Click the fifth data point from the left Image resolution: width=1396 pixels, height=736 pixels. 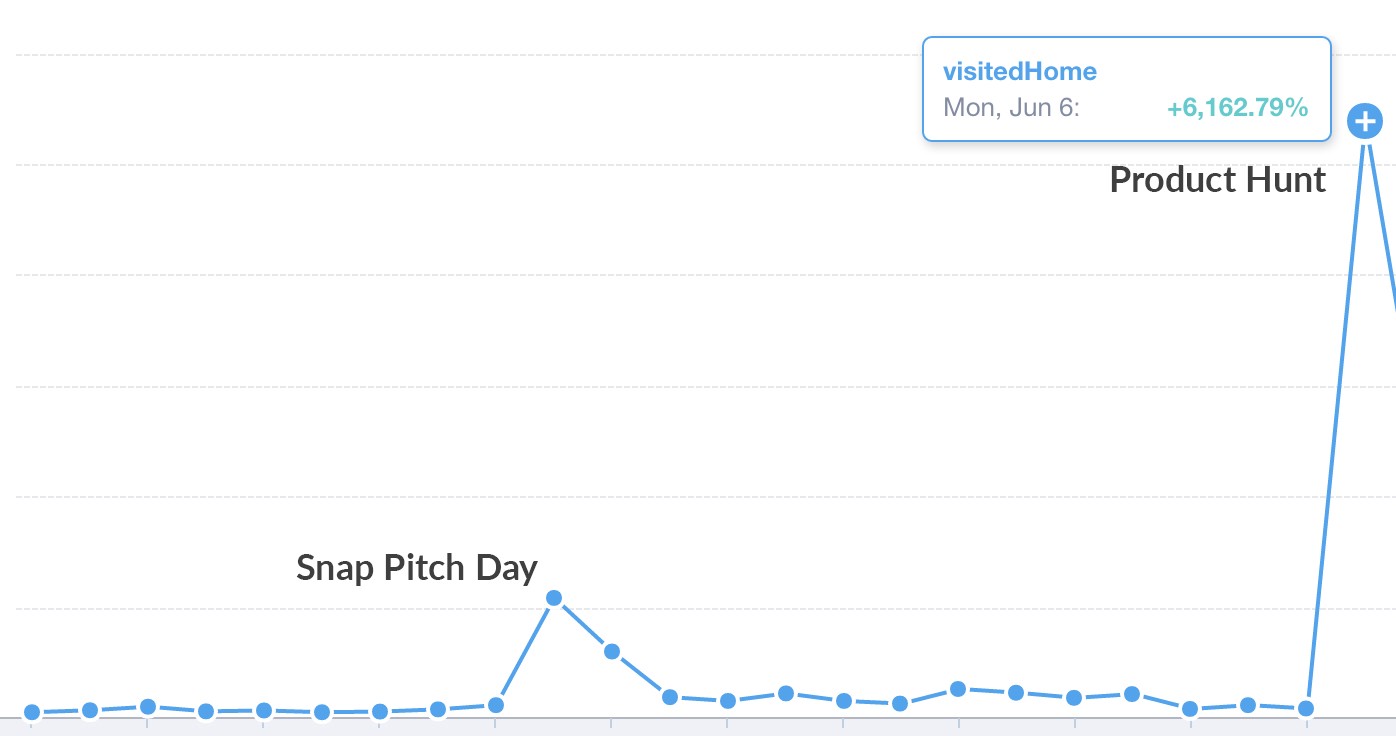(x=264, y=710)
